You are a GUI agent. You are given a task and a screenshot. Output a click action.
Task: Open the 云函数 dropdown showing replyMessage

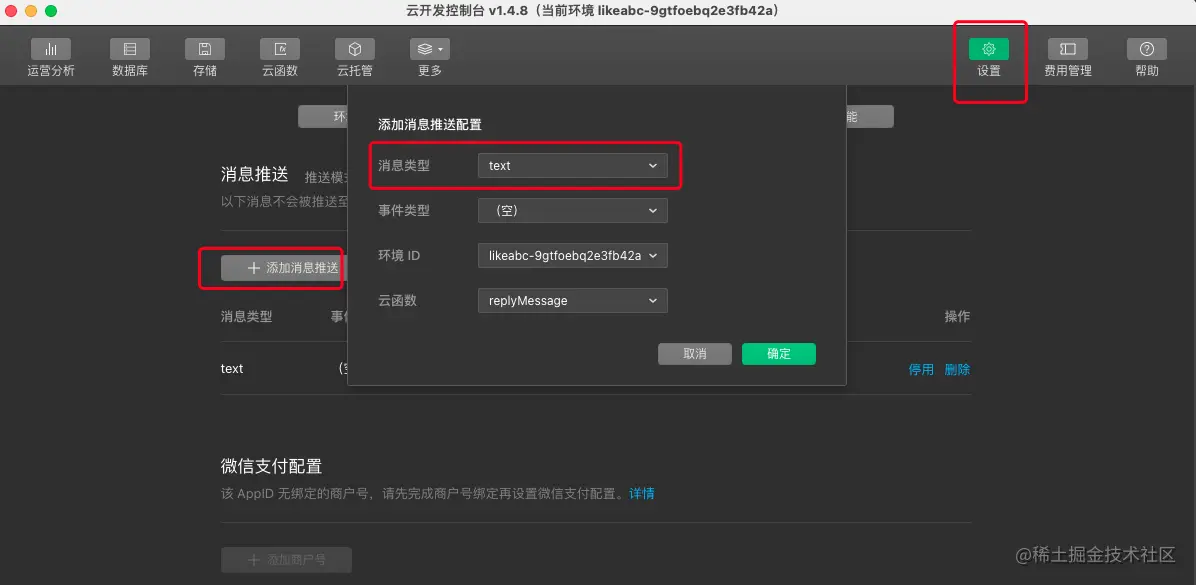(x=573, y=301)
